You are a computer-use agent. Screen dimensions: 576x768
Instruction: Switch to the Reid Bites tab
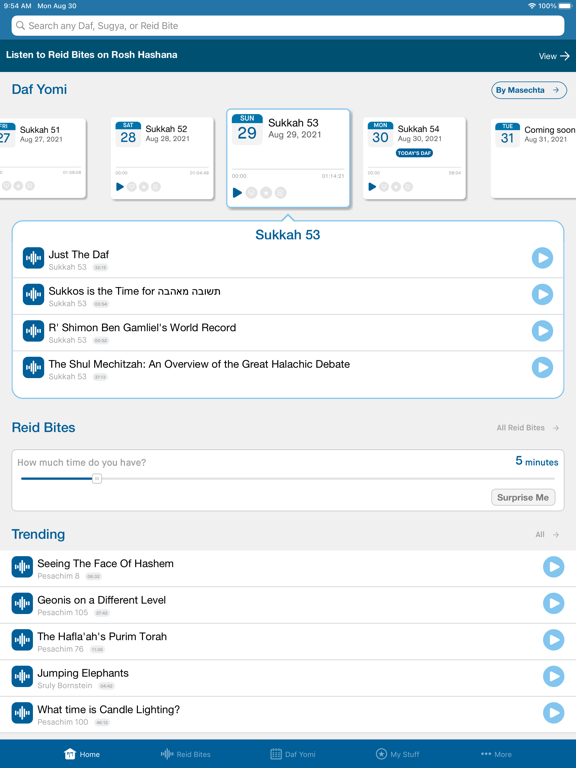point(186,754)
